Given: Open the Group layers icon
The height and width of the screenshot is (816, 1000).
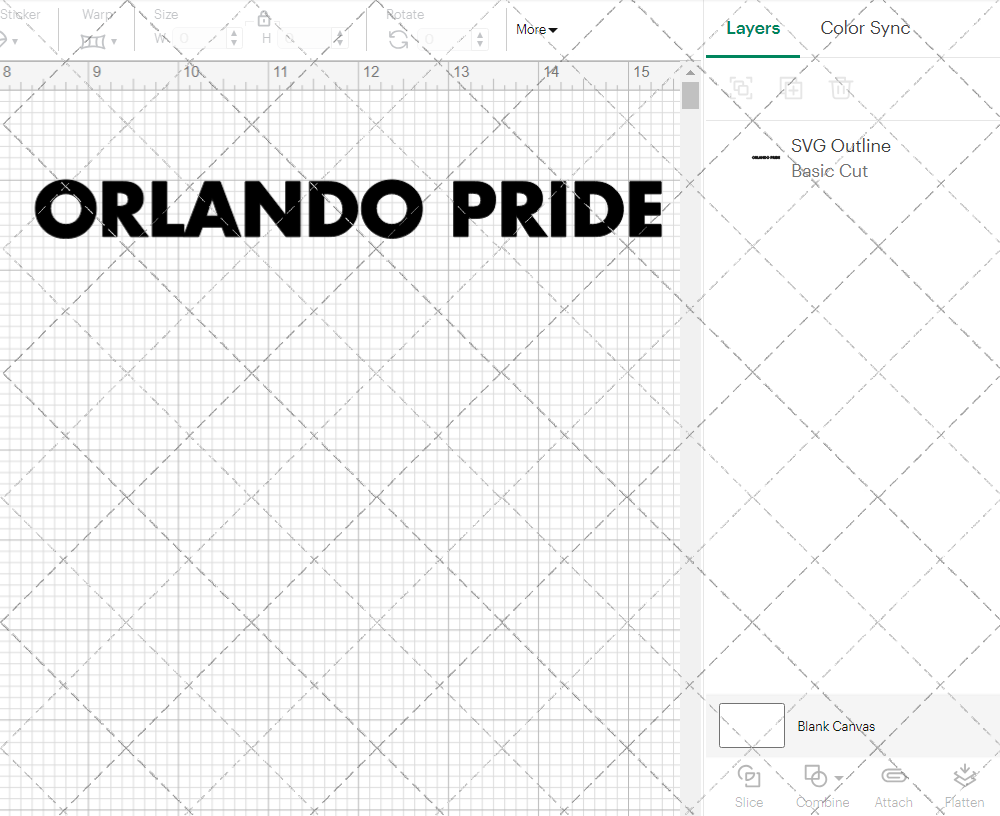Looking at the screenshot, I should tap(741, 88).
